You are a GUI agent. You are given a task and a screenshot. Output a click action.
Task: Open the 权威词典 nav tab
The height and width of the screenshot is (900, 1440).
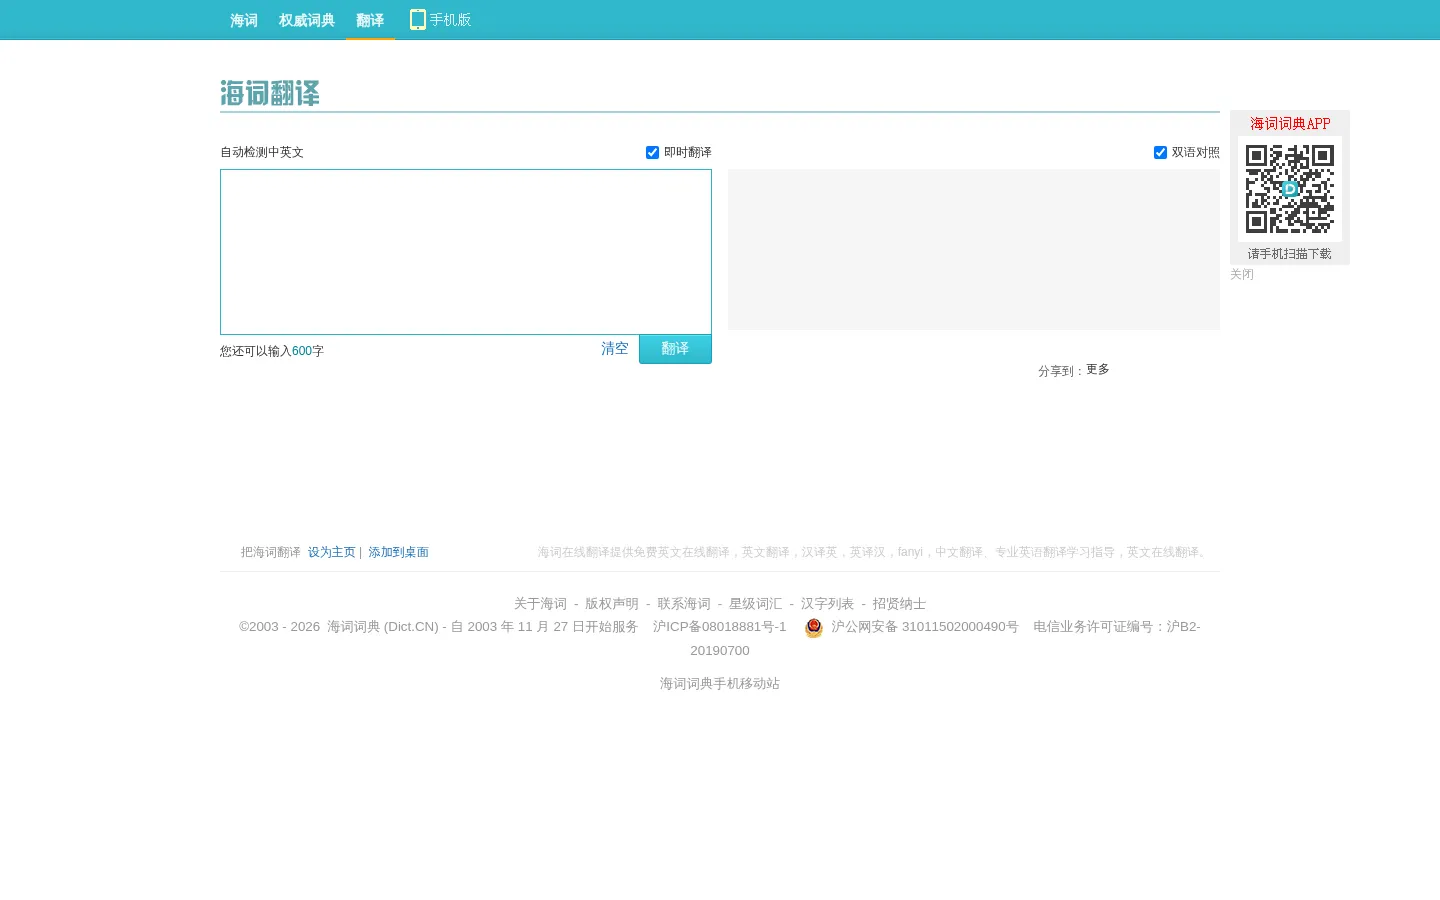307,20
